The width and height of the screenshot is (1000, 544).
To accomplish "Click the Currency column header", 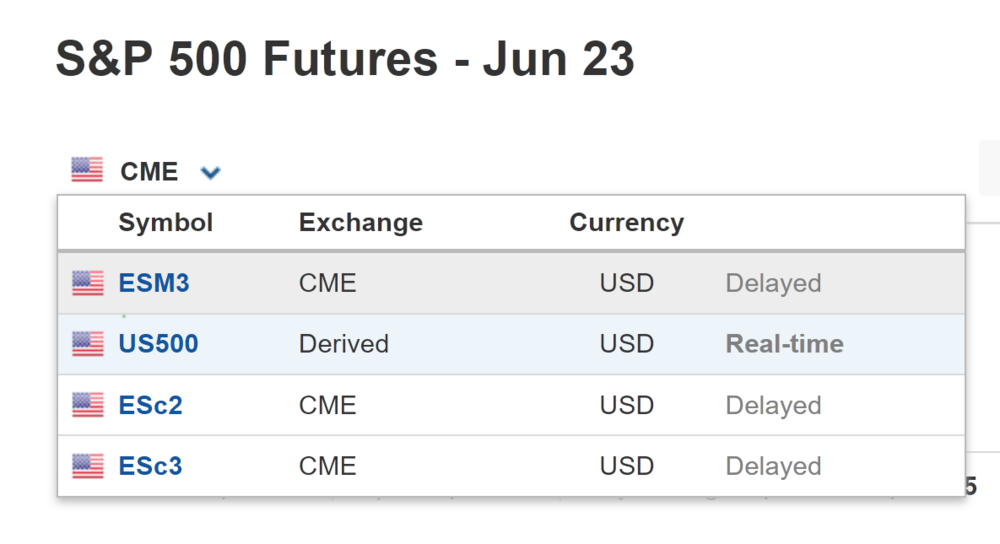I will [x=627, y=222].
